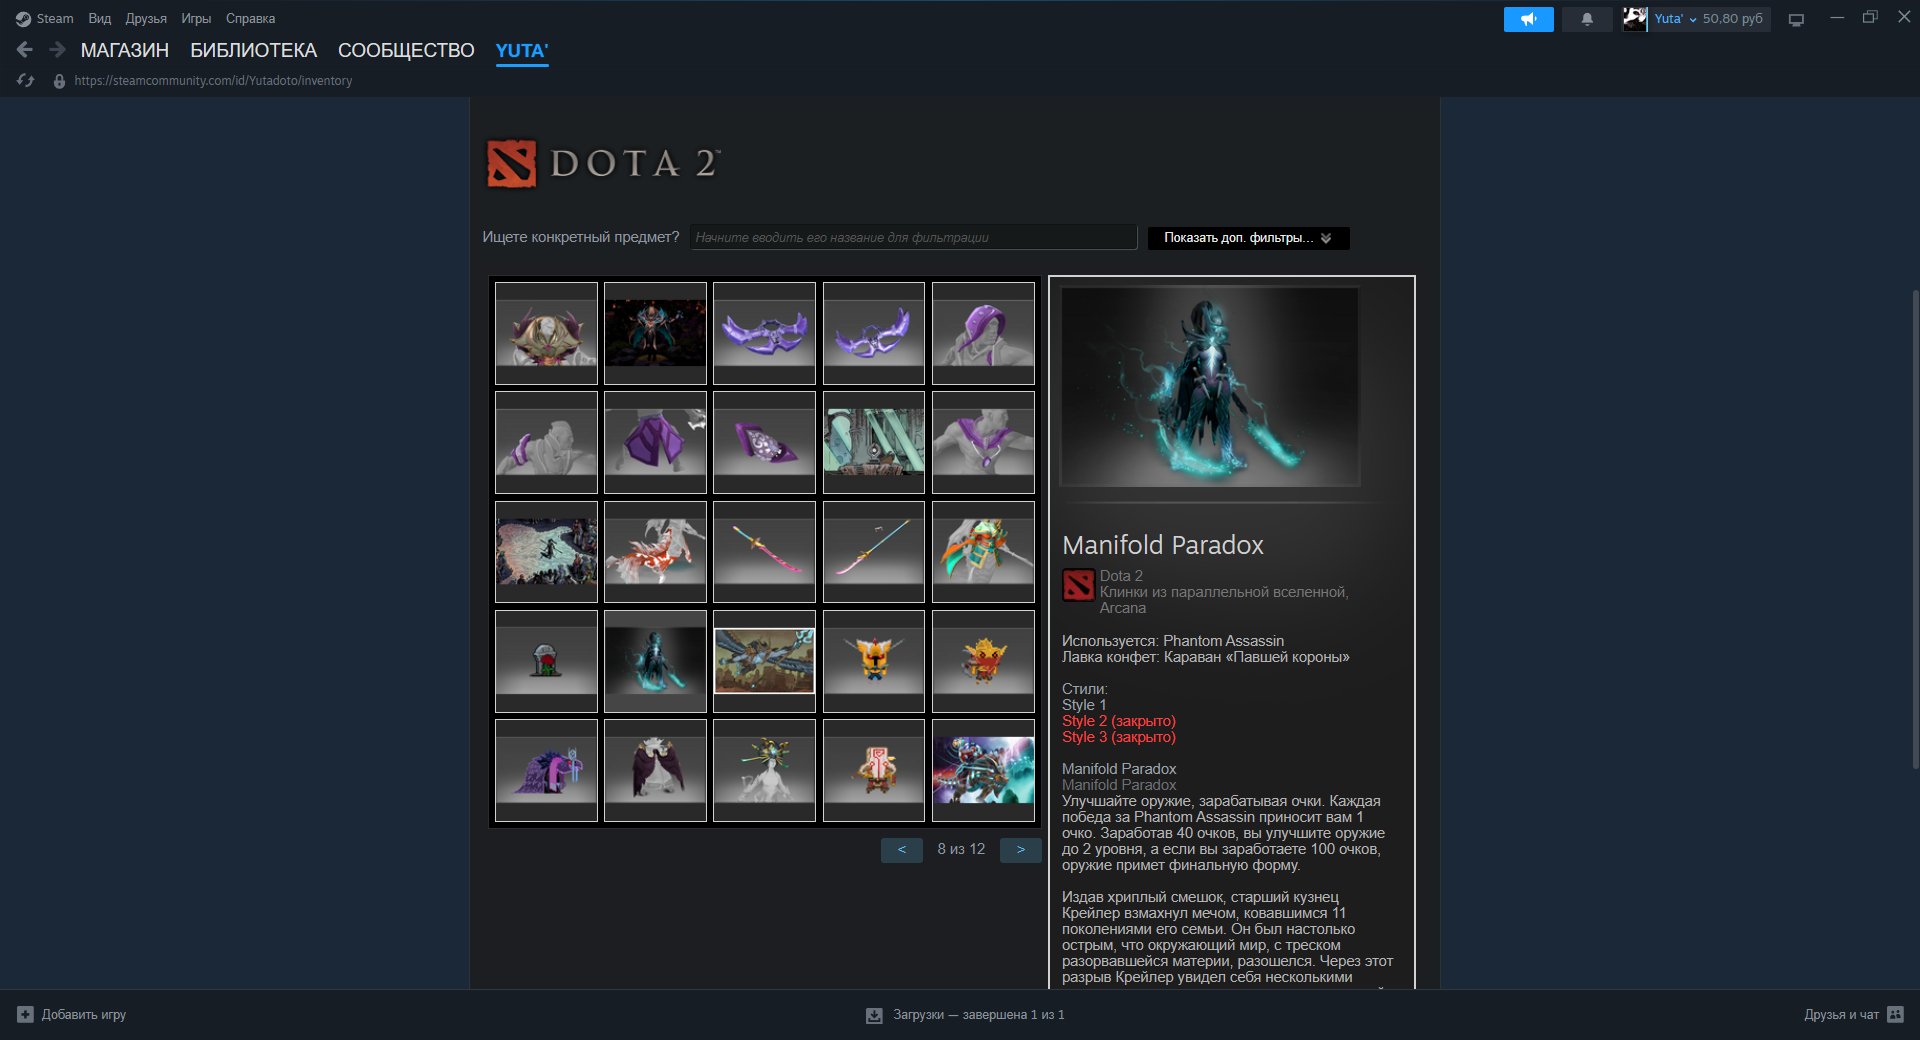Click the small Dota 2 icon in item details

click(x=1078, y=585)
